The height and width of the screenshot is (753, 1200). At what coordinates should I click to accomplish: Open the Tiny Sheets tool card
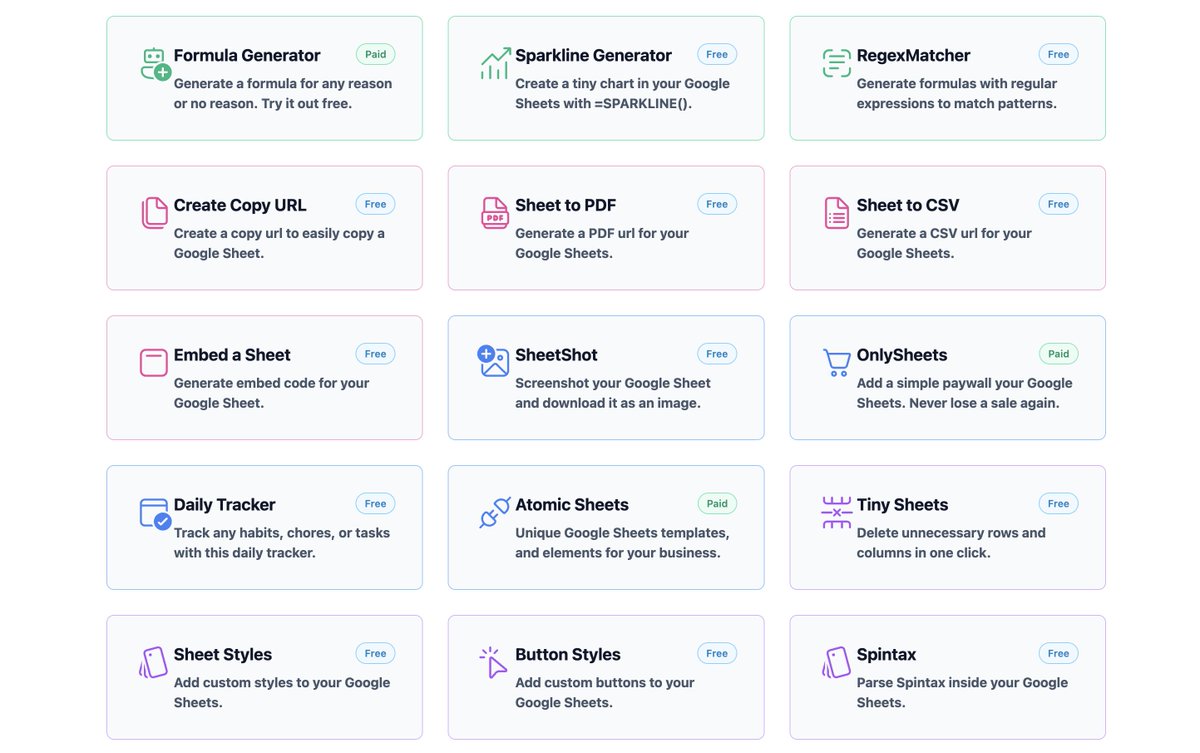point(947,527)
